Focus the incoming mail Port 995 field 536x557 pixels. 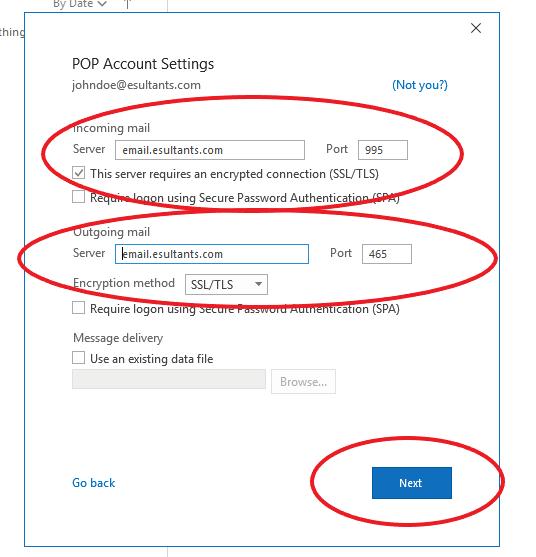383,150
